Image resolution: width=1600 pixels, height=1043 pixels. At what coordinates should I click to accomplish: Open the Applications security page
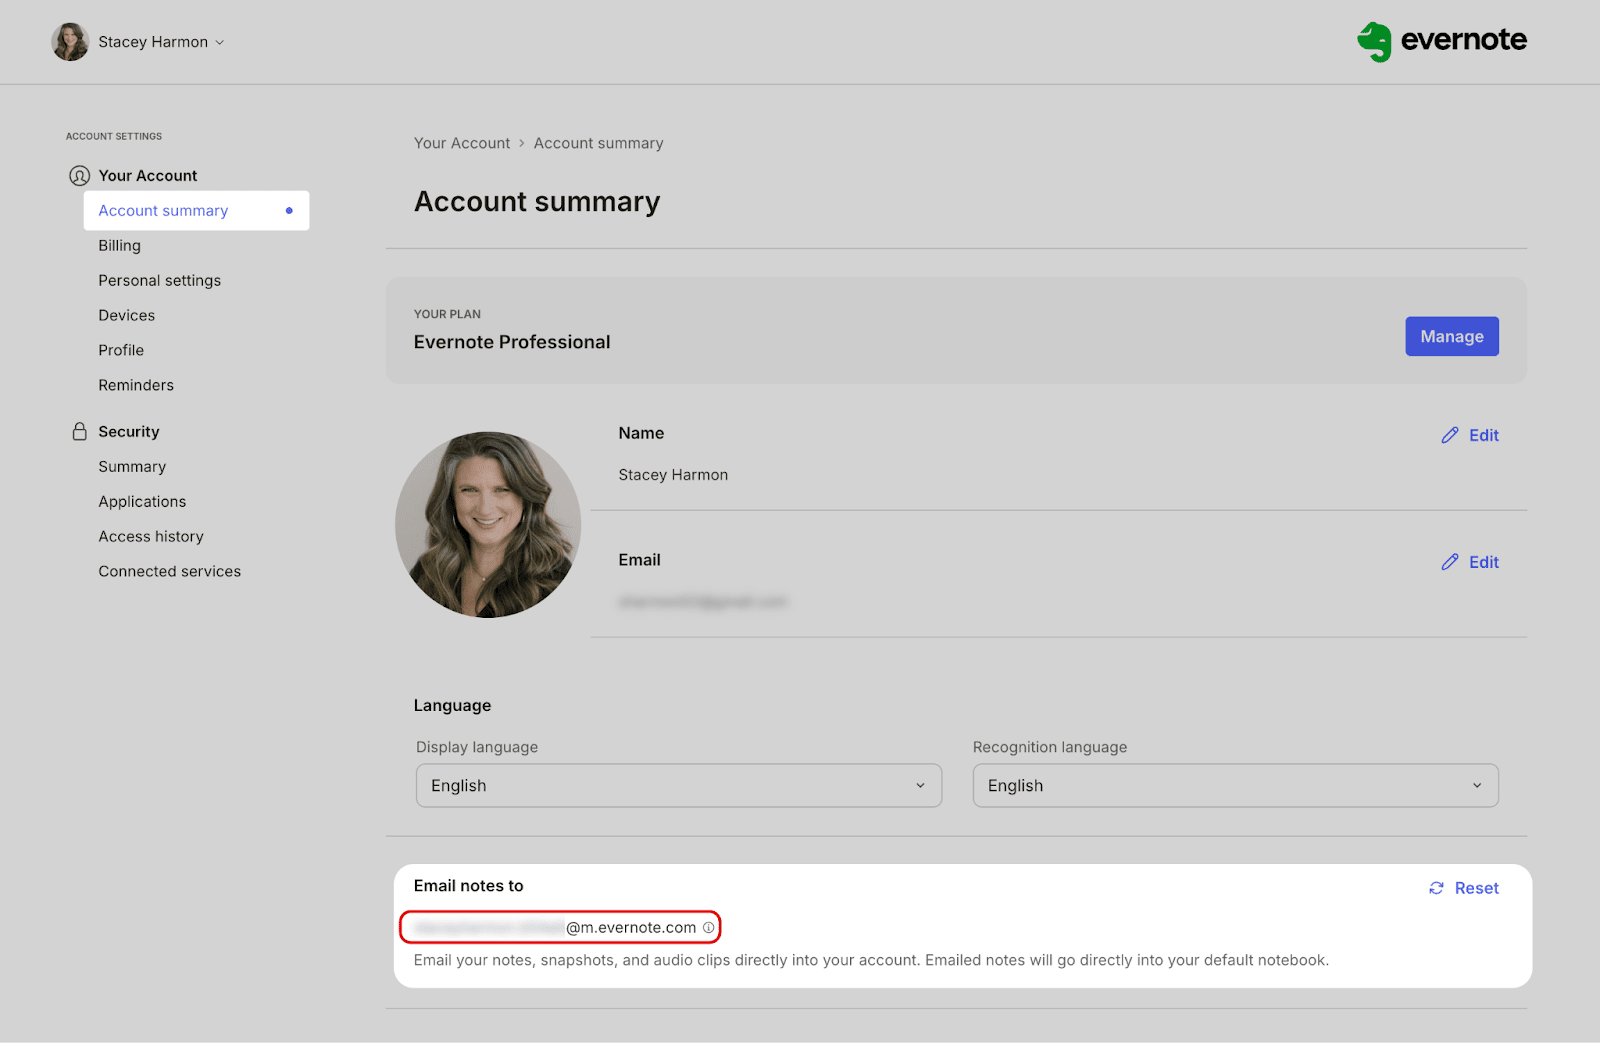click(x=142, y=502)
